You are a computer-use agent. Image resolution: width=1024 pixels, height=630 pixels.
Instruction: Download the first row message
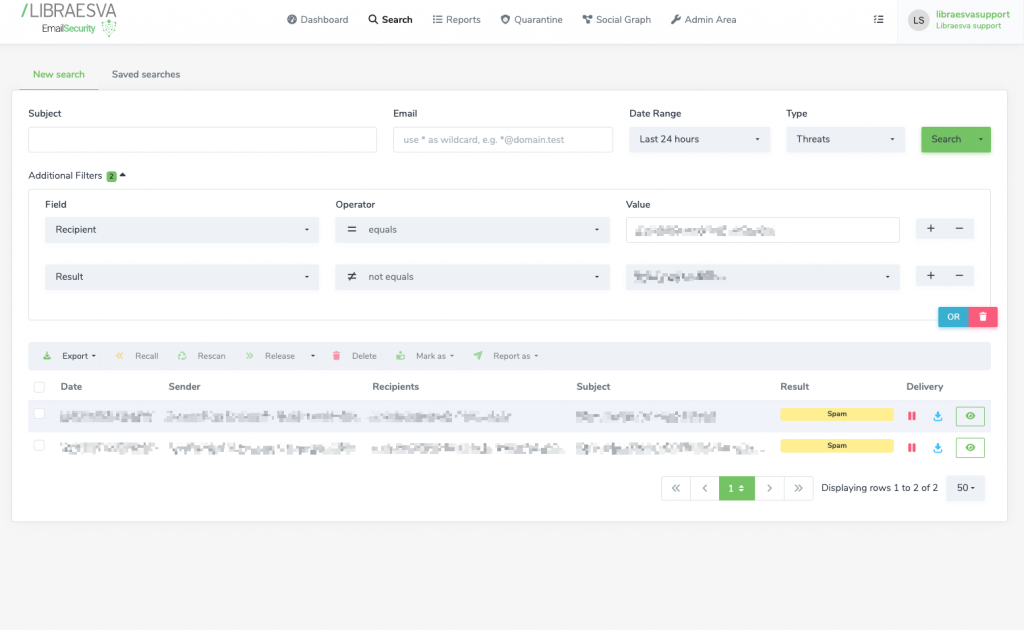[938, 416]
